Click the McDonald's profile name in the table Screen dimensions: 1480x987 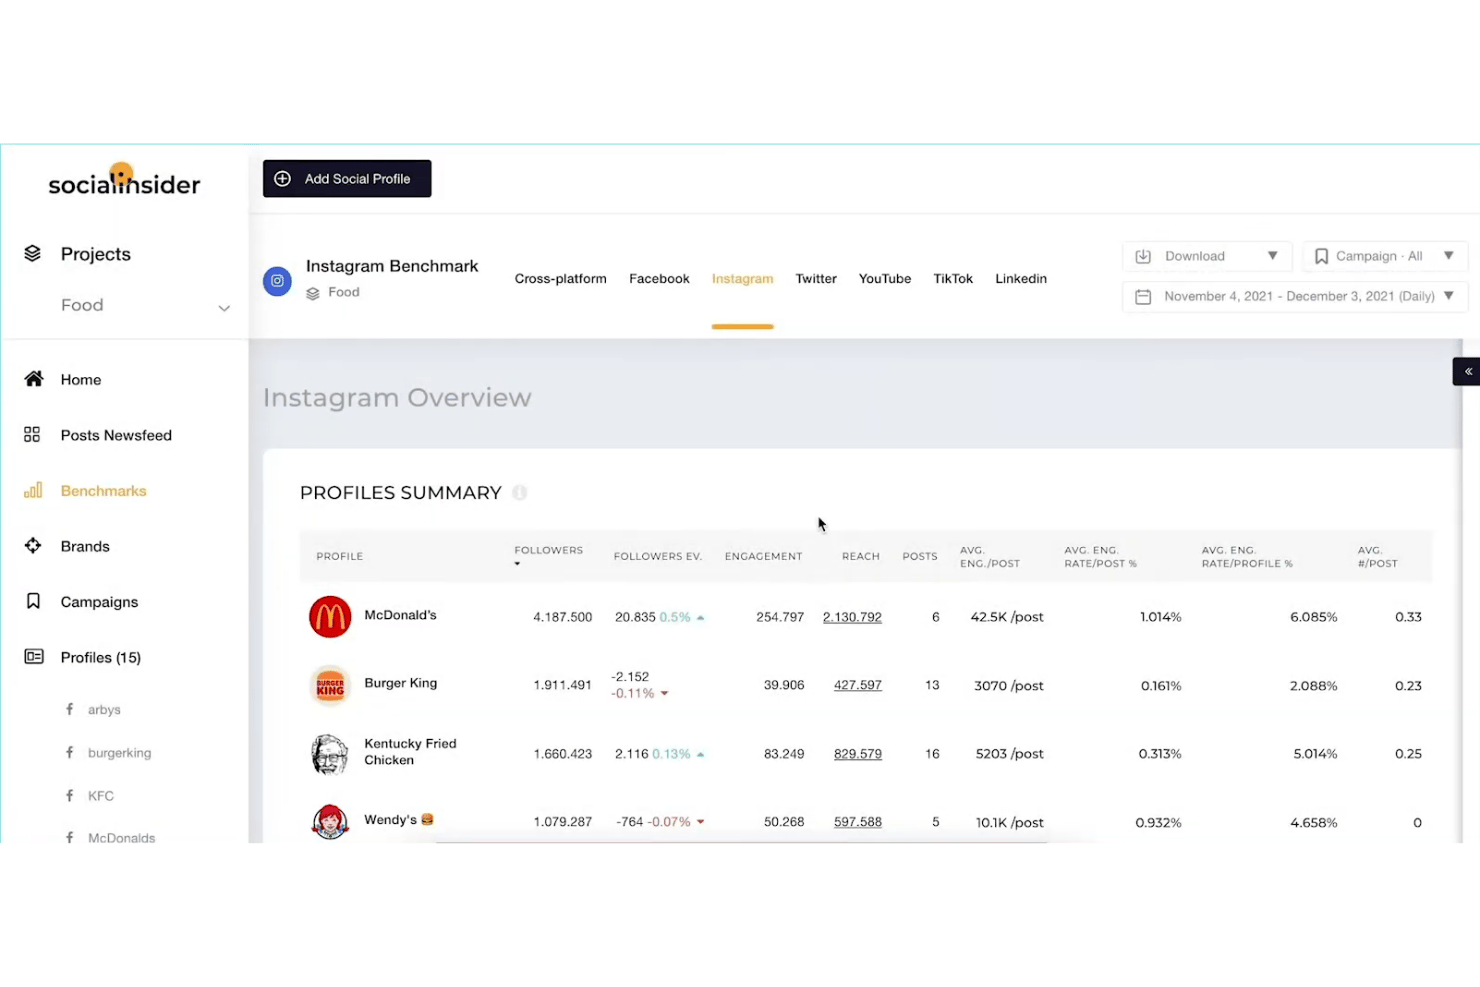(x=400, y=615)
